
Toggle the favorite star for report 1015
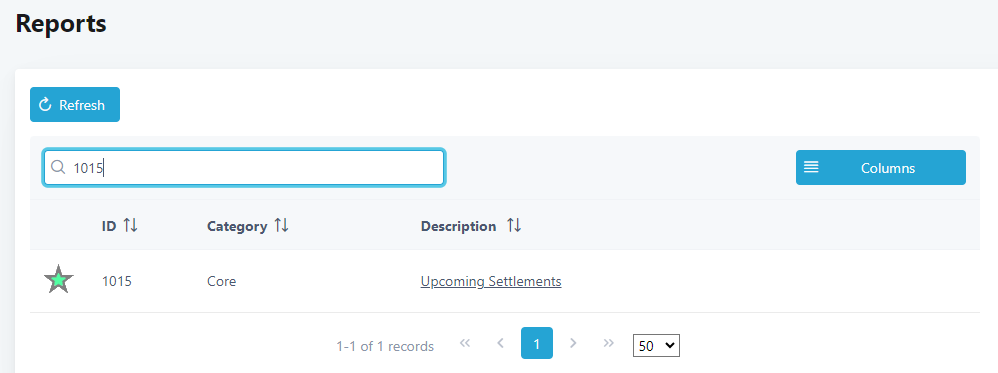point(59,279)
